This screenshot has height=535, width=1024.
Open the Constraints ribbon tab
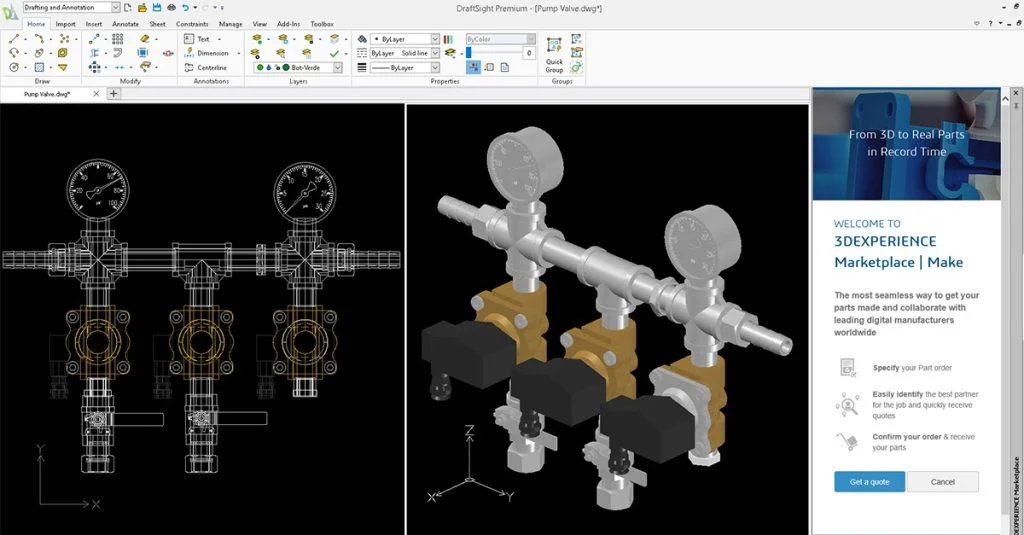(x=191, y=23)
